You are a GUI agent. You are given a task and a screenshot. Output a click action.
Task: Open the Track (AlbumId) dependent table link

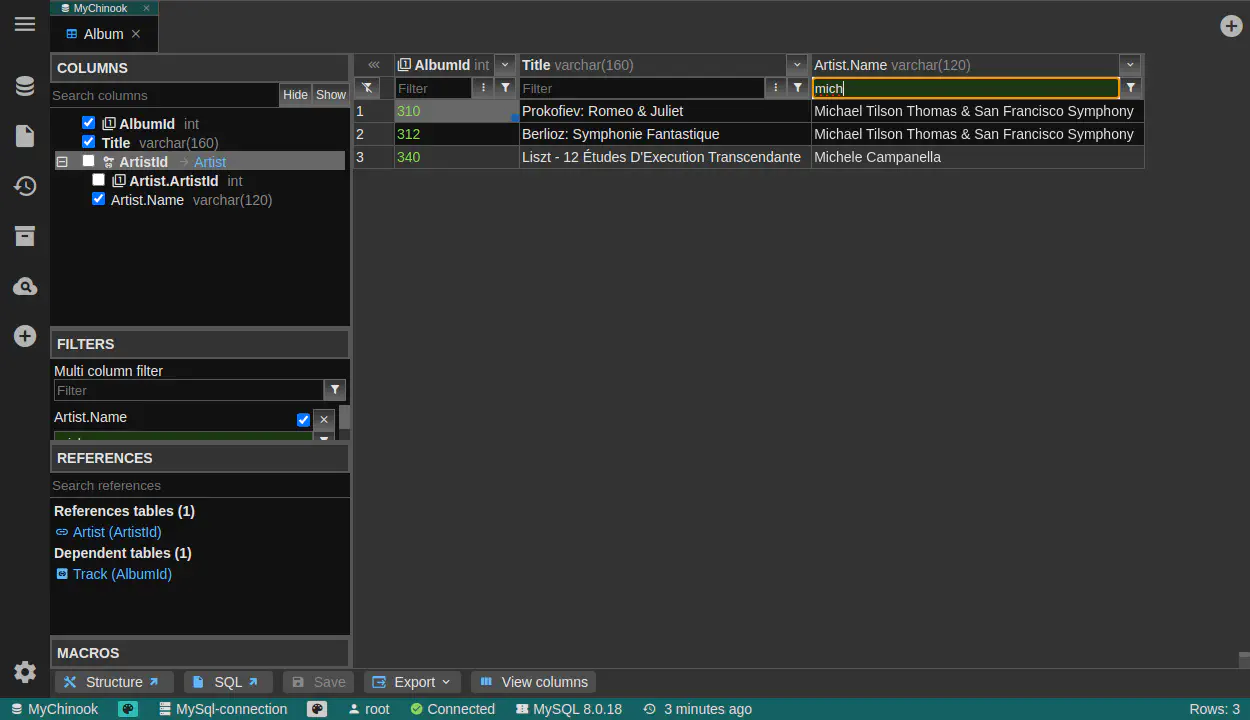[x=122, y=574]
